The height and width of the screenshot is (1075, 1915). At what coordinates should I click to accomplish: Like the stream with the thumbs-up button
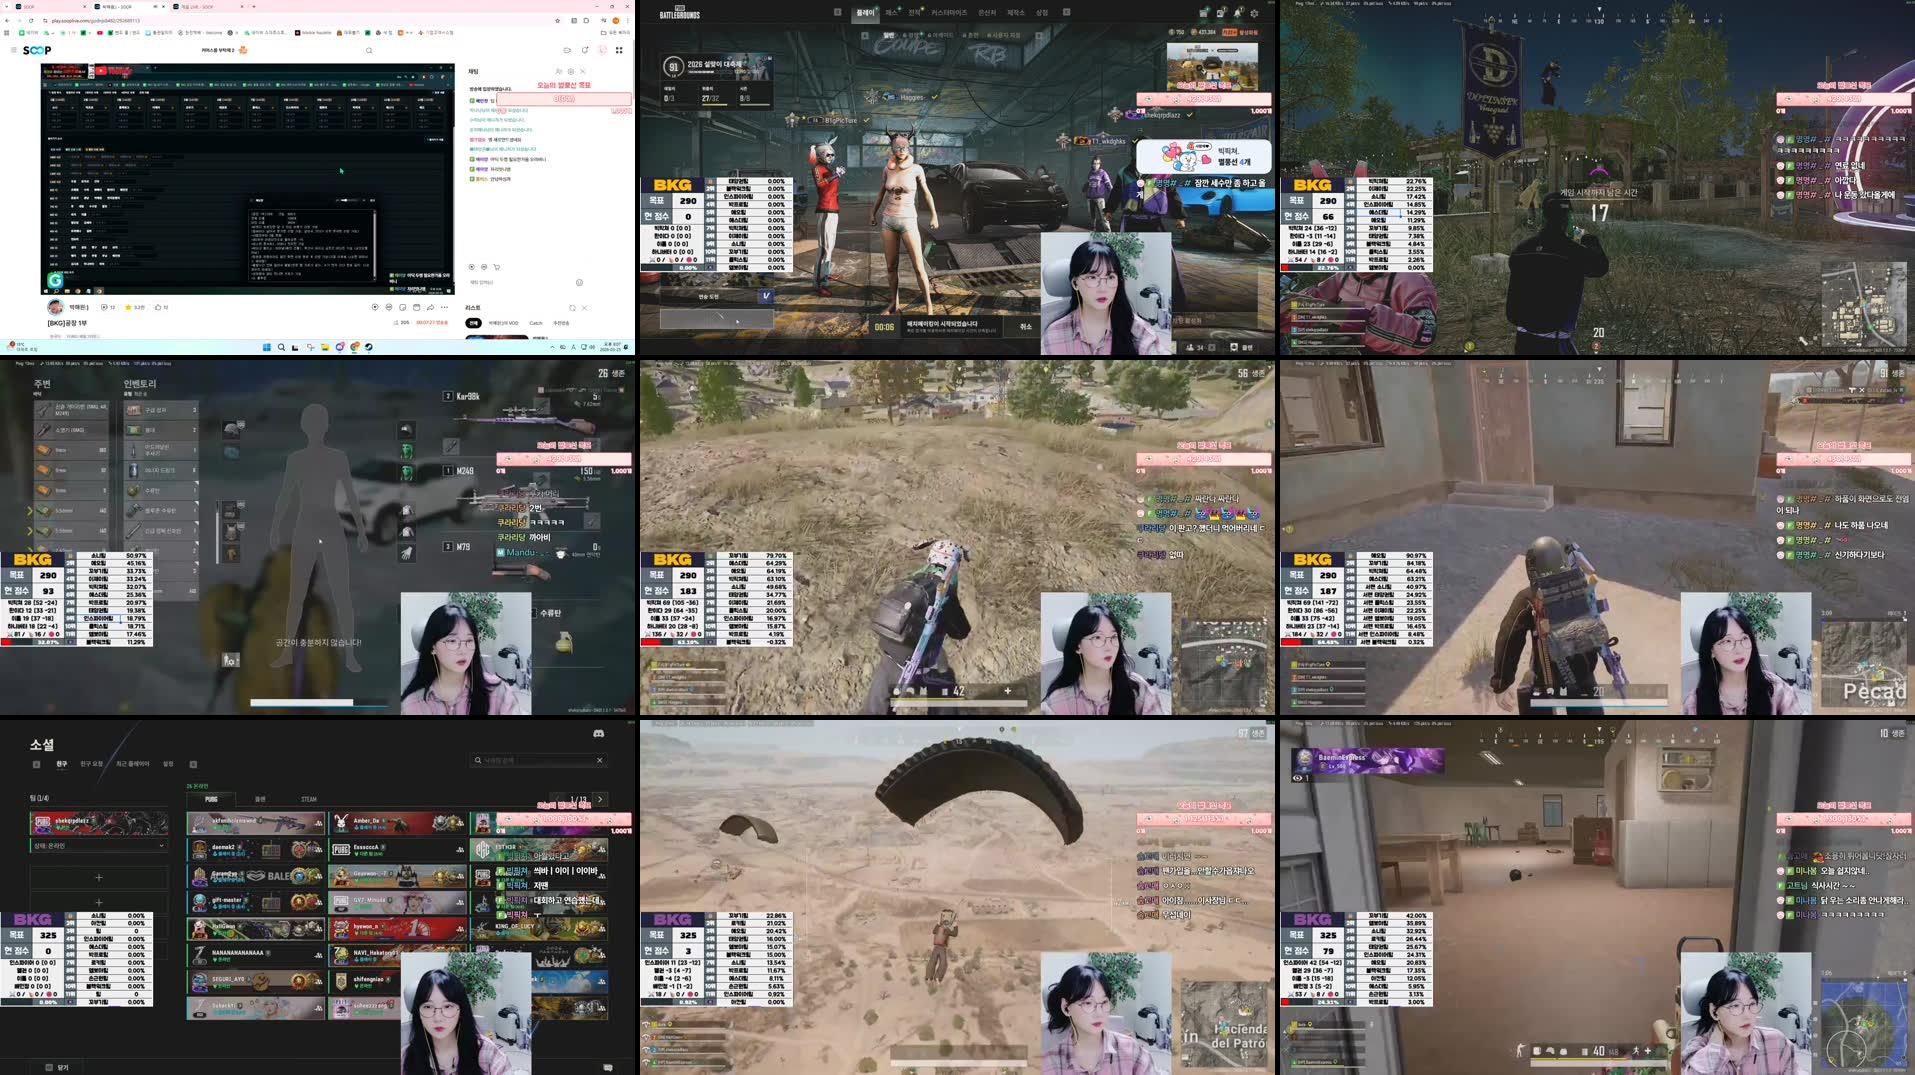tap(157, 306)
